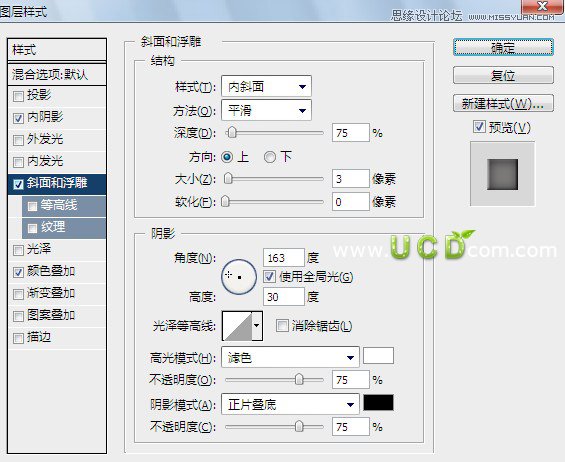Tick the 内发光 inner glow checkbox

[18, 162]
